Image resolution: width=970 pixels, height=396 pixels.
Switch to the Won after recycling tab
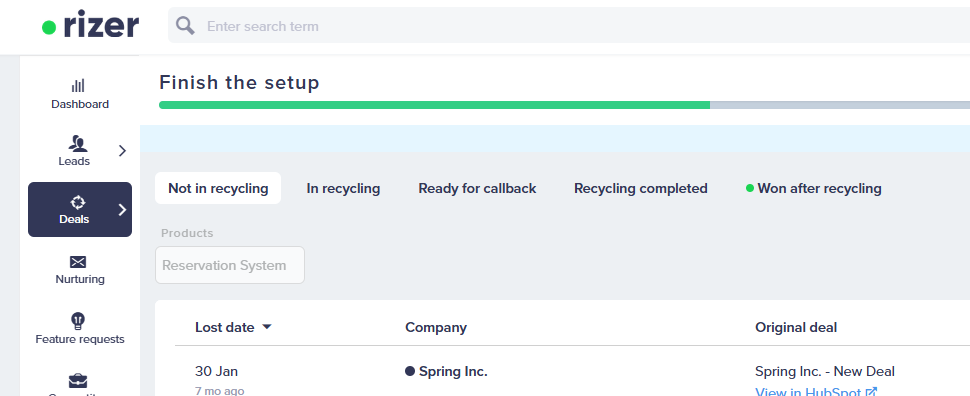[x=813, y=188]
